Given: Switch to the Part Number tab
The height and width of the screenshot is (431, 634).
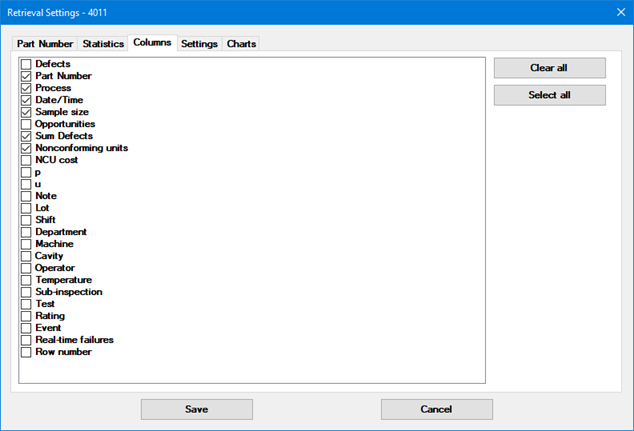Looking at the screenshot, I should [44, 44].
